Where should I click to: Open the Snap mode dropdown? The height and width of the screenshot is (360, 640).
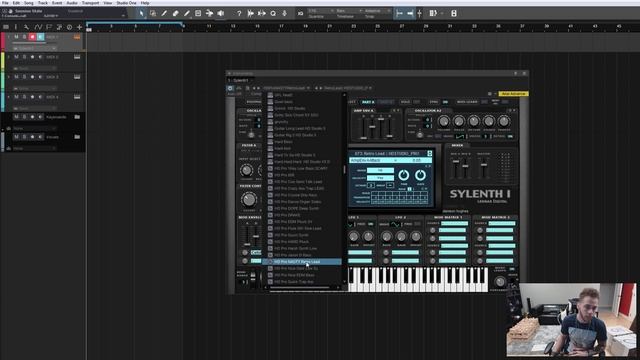(x=378, y=11)
